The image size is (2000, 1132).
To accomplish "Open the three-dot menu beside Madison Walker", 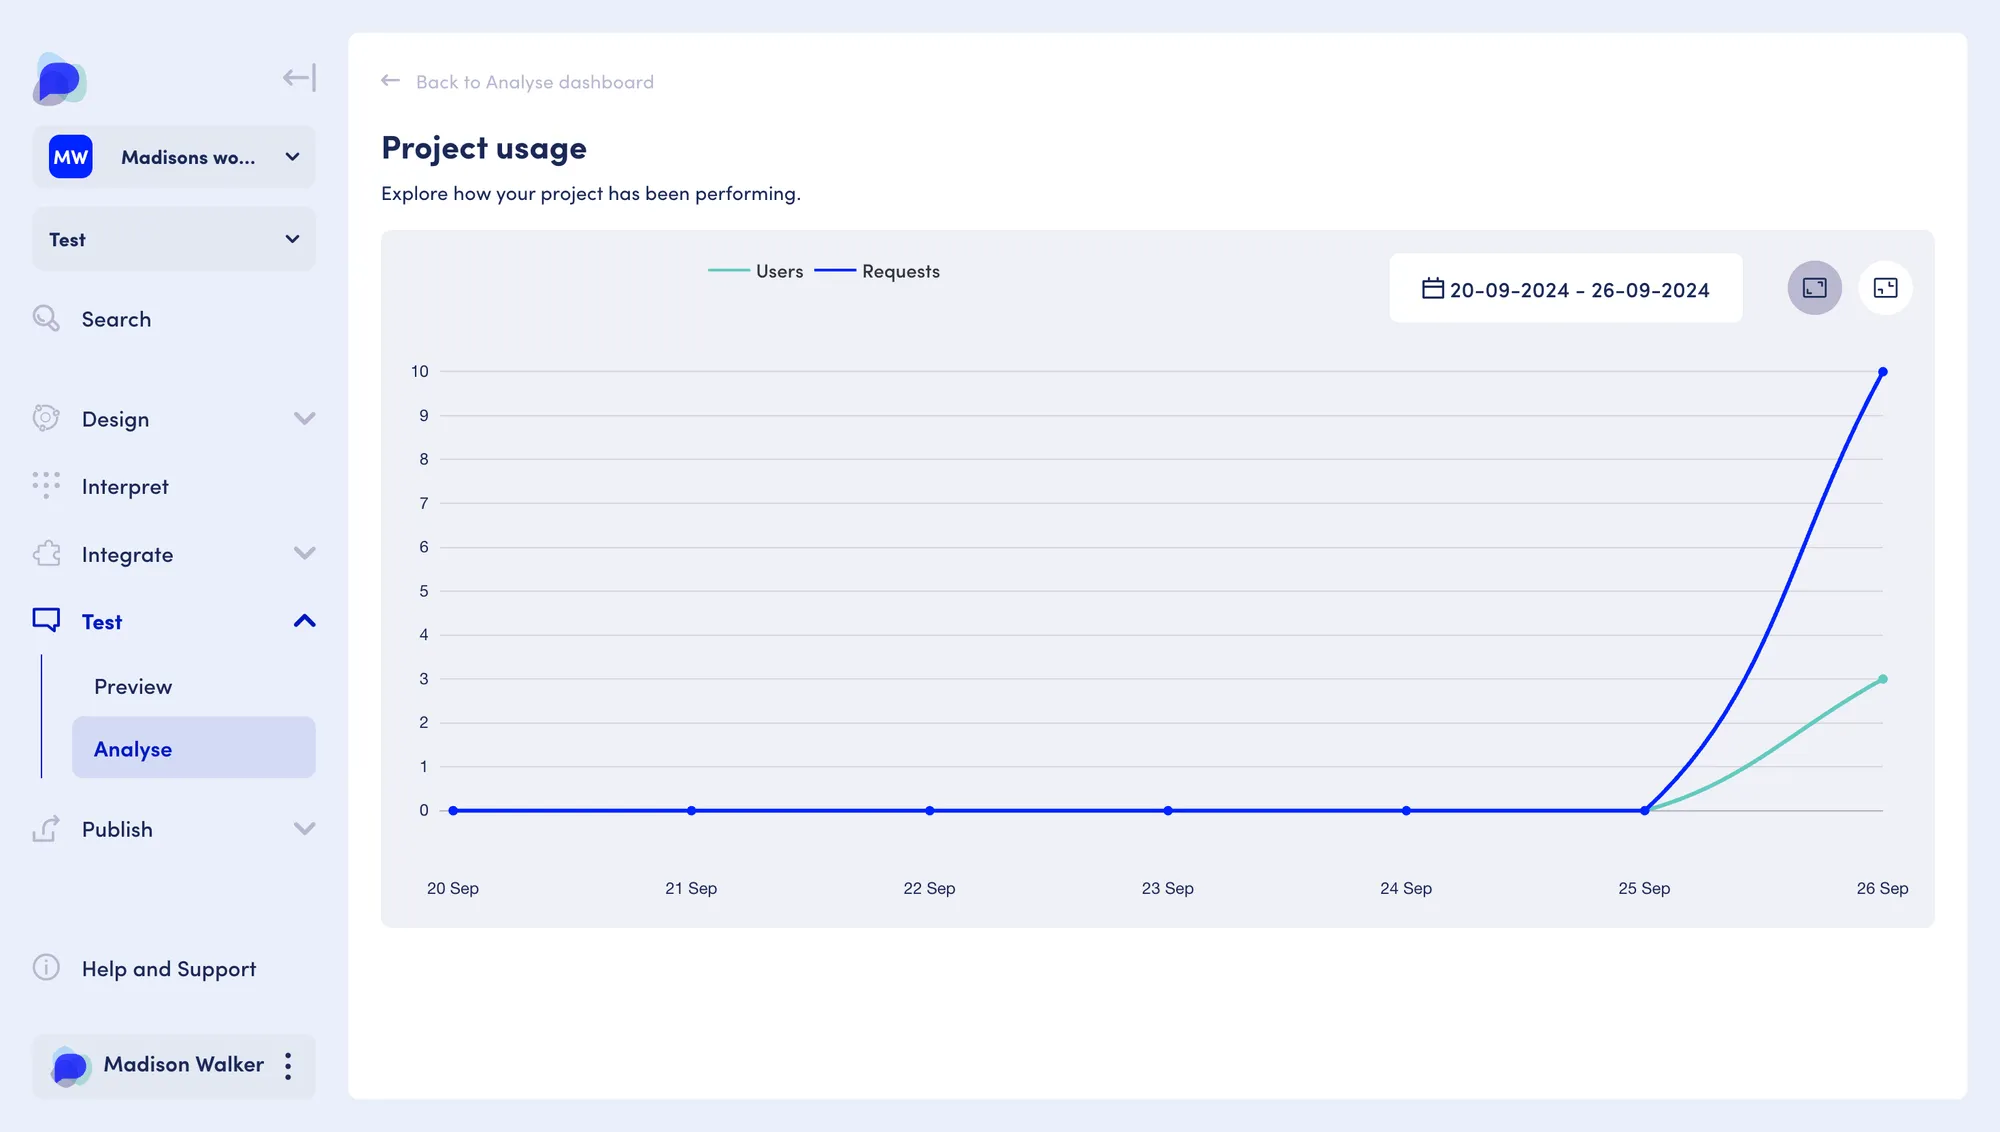I will pyautogui.click(x=288, y=1066).
